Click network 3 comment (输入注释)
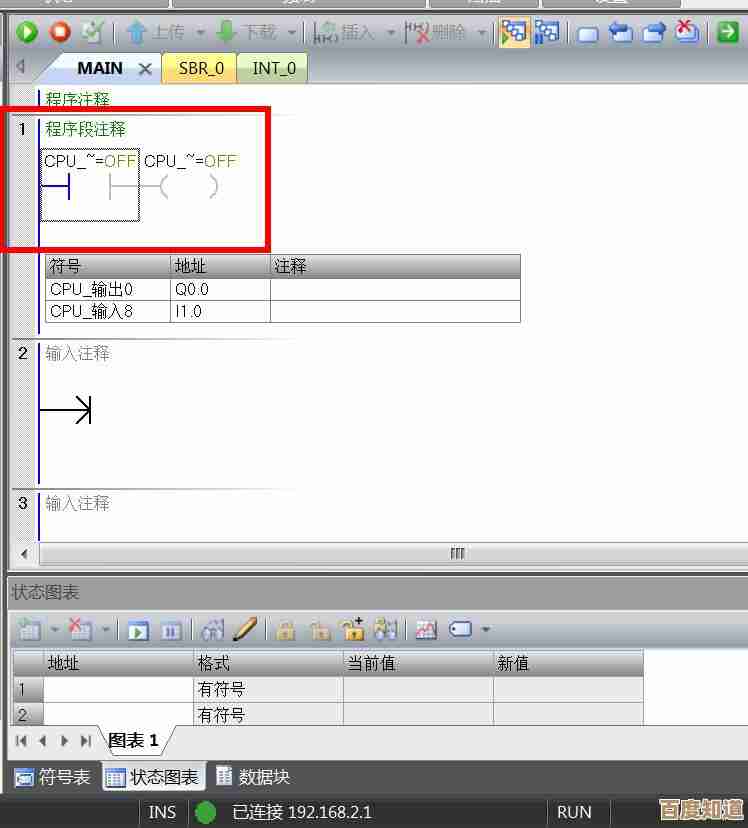The image size is (748, 828). click(78, 503)
